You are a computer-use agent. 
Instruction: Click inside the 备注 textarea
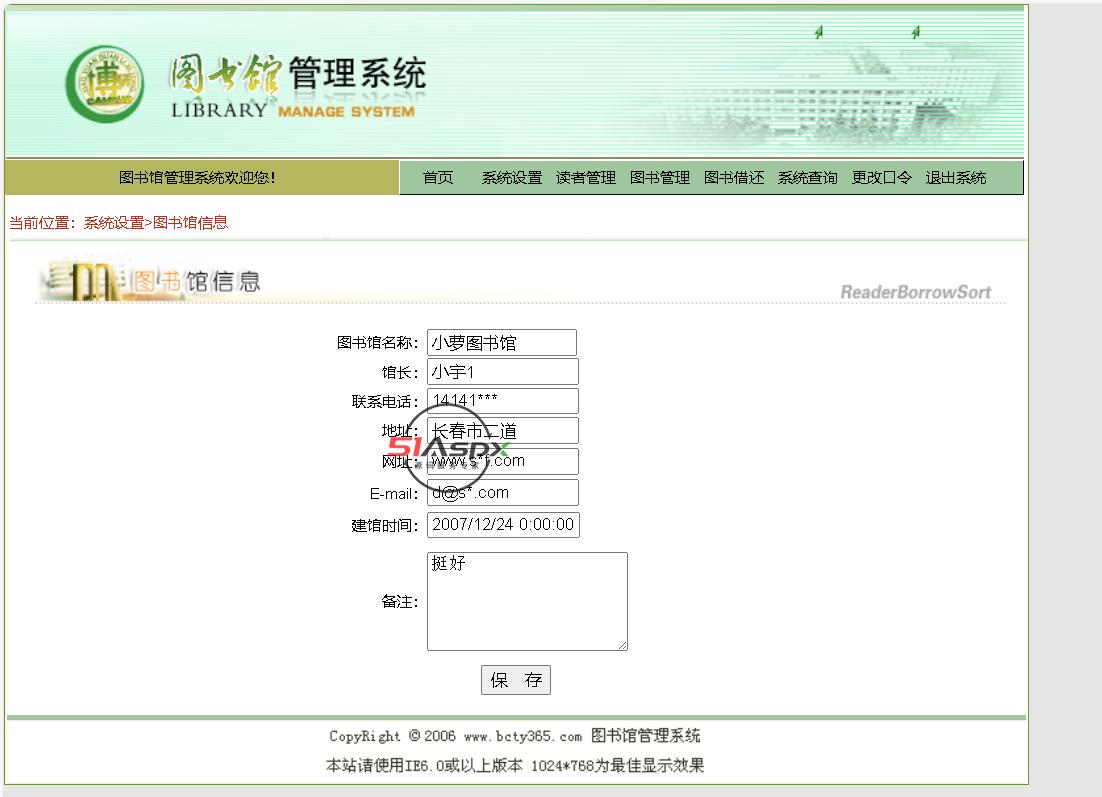[527, 602]
